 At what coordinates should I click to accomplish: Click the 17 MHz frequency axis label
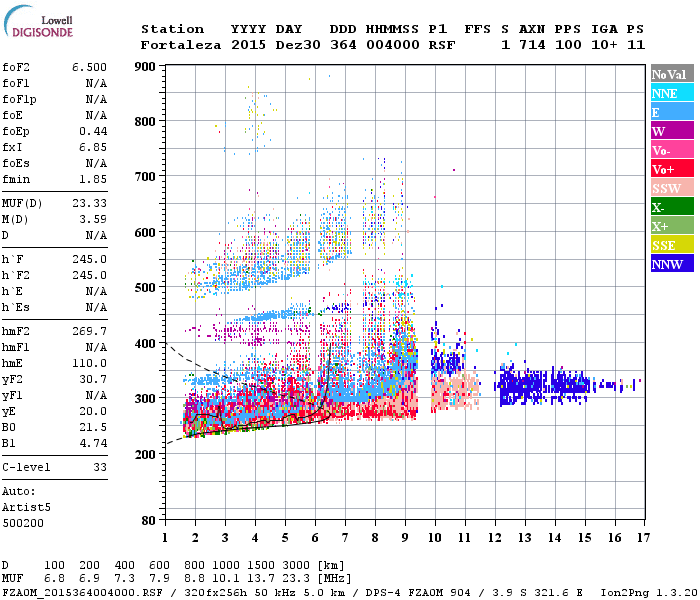tap(643, 538)
